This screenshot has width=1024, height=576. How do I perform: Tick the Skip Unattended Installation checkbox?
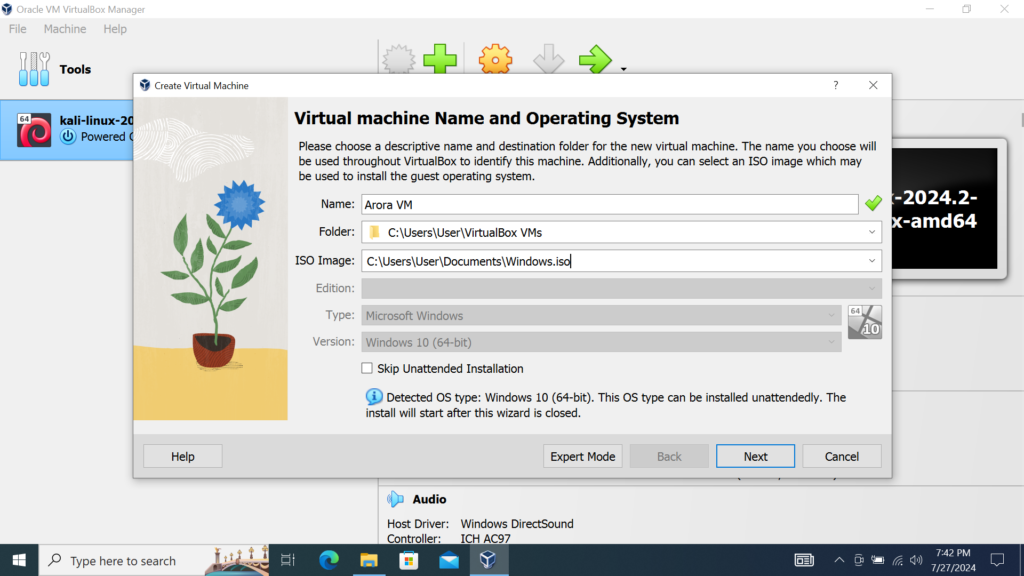[x=367, y=368]
